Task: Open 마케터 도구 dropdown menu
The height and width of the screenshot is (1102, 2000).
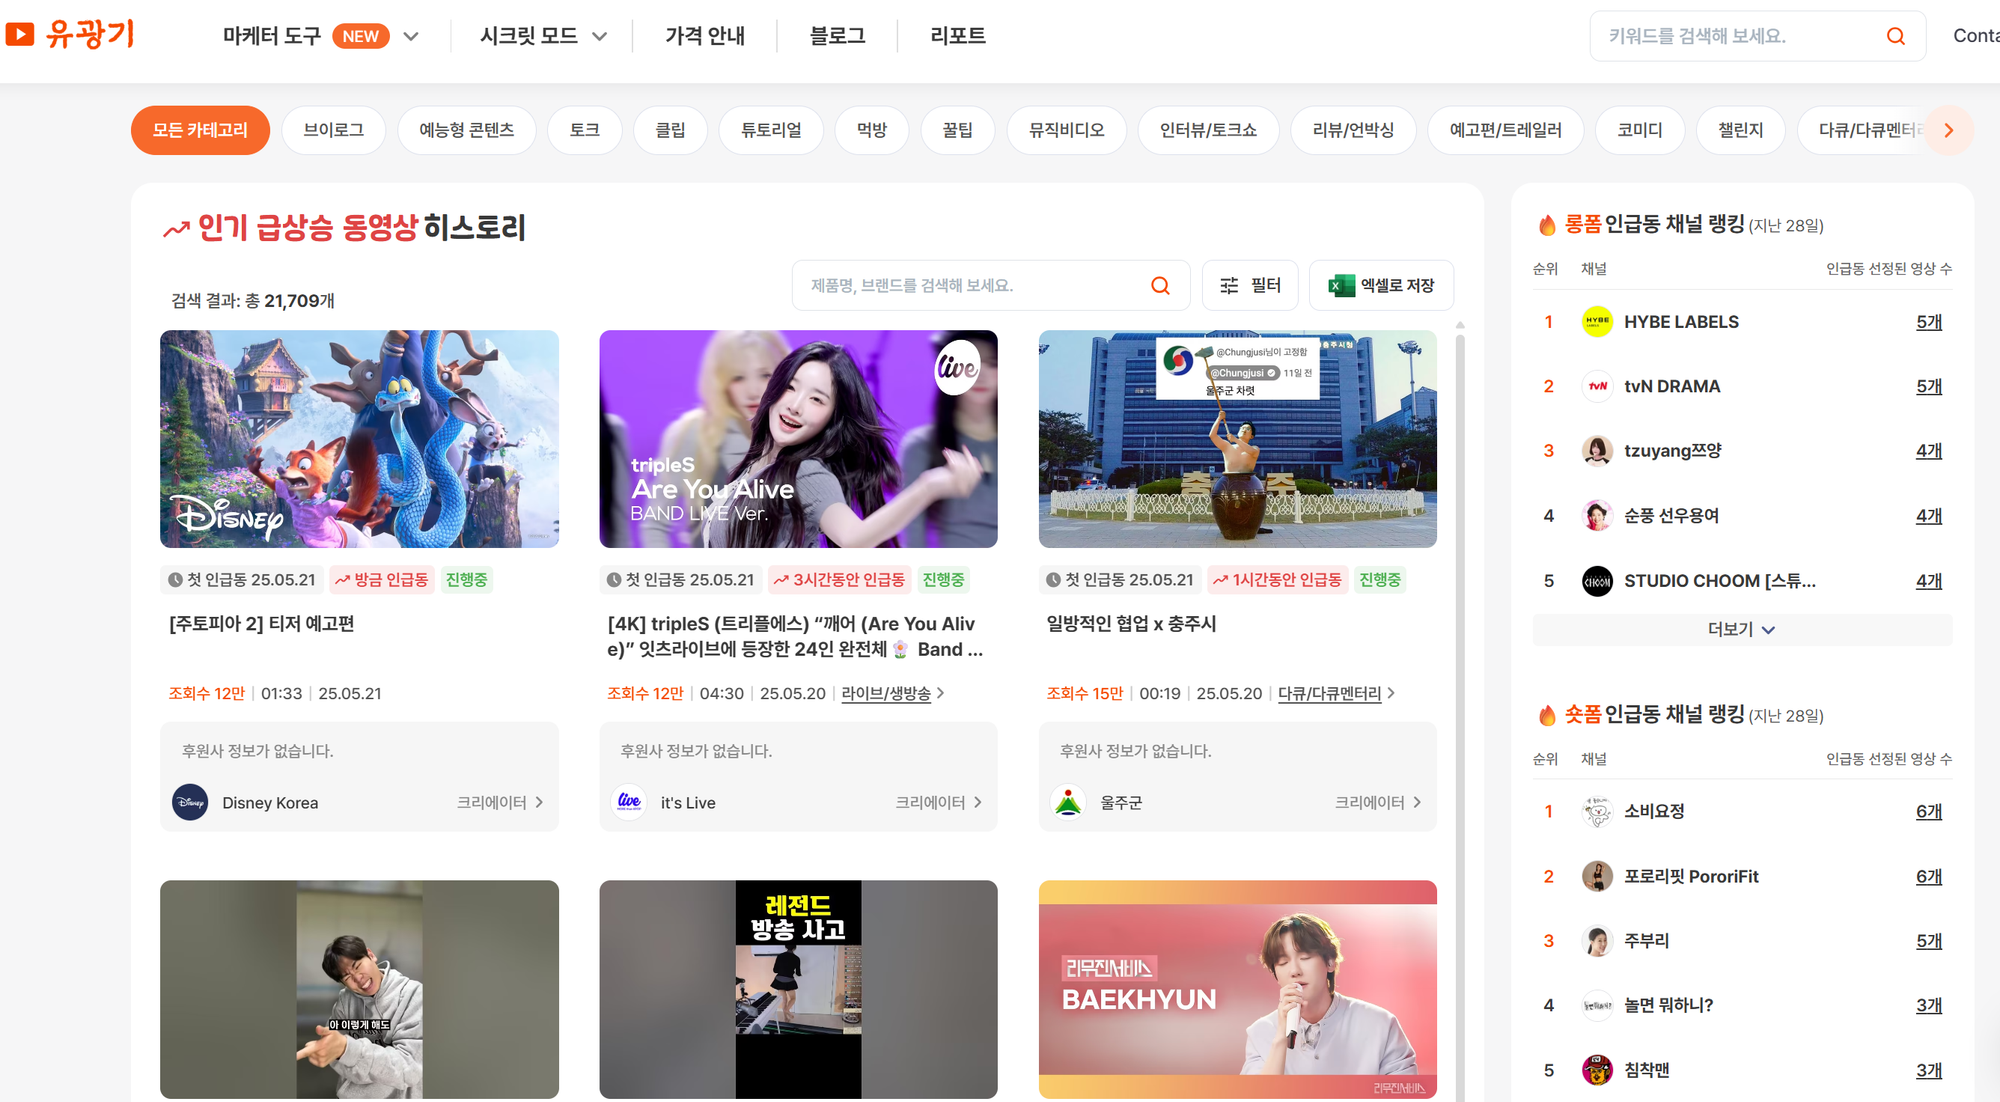Action: point(320,36)
